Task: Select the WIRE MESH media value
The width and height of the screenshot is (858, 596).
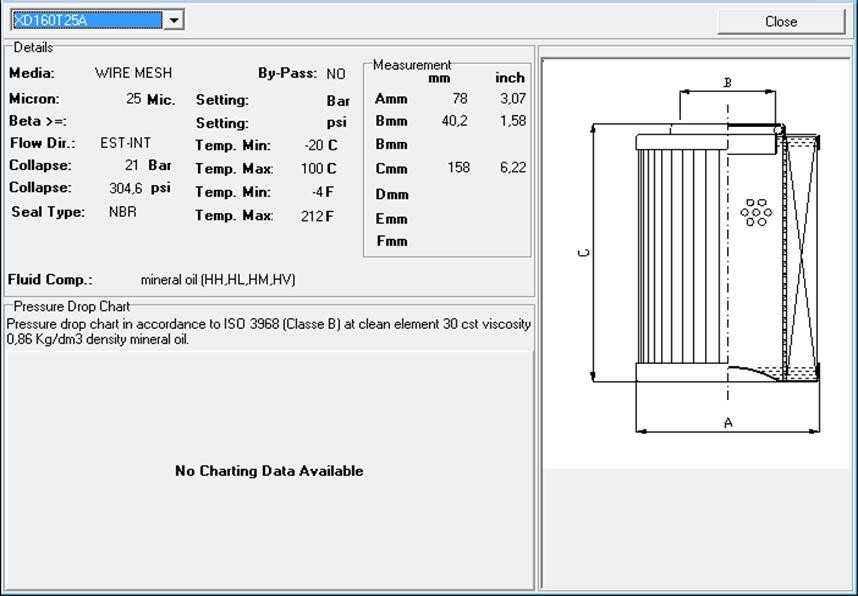Action: 133,73
